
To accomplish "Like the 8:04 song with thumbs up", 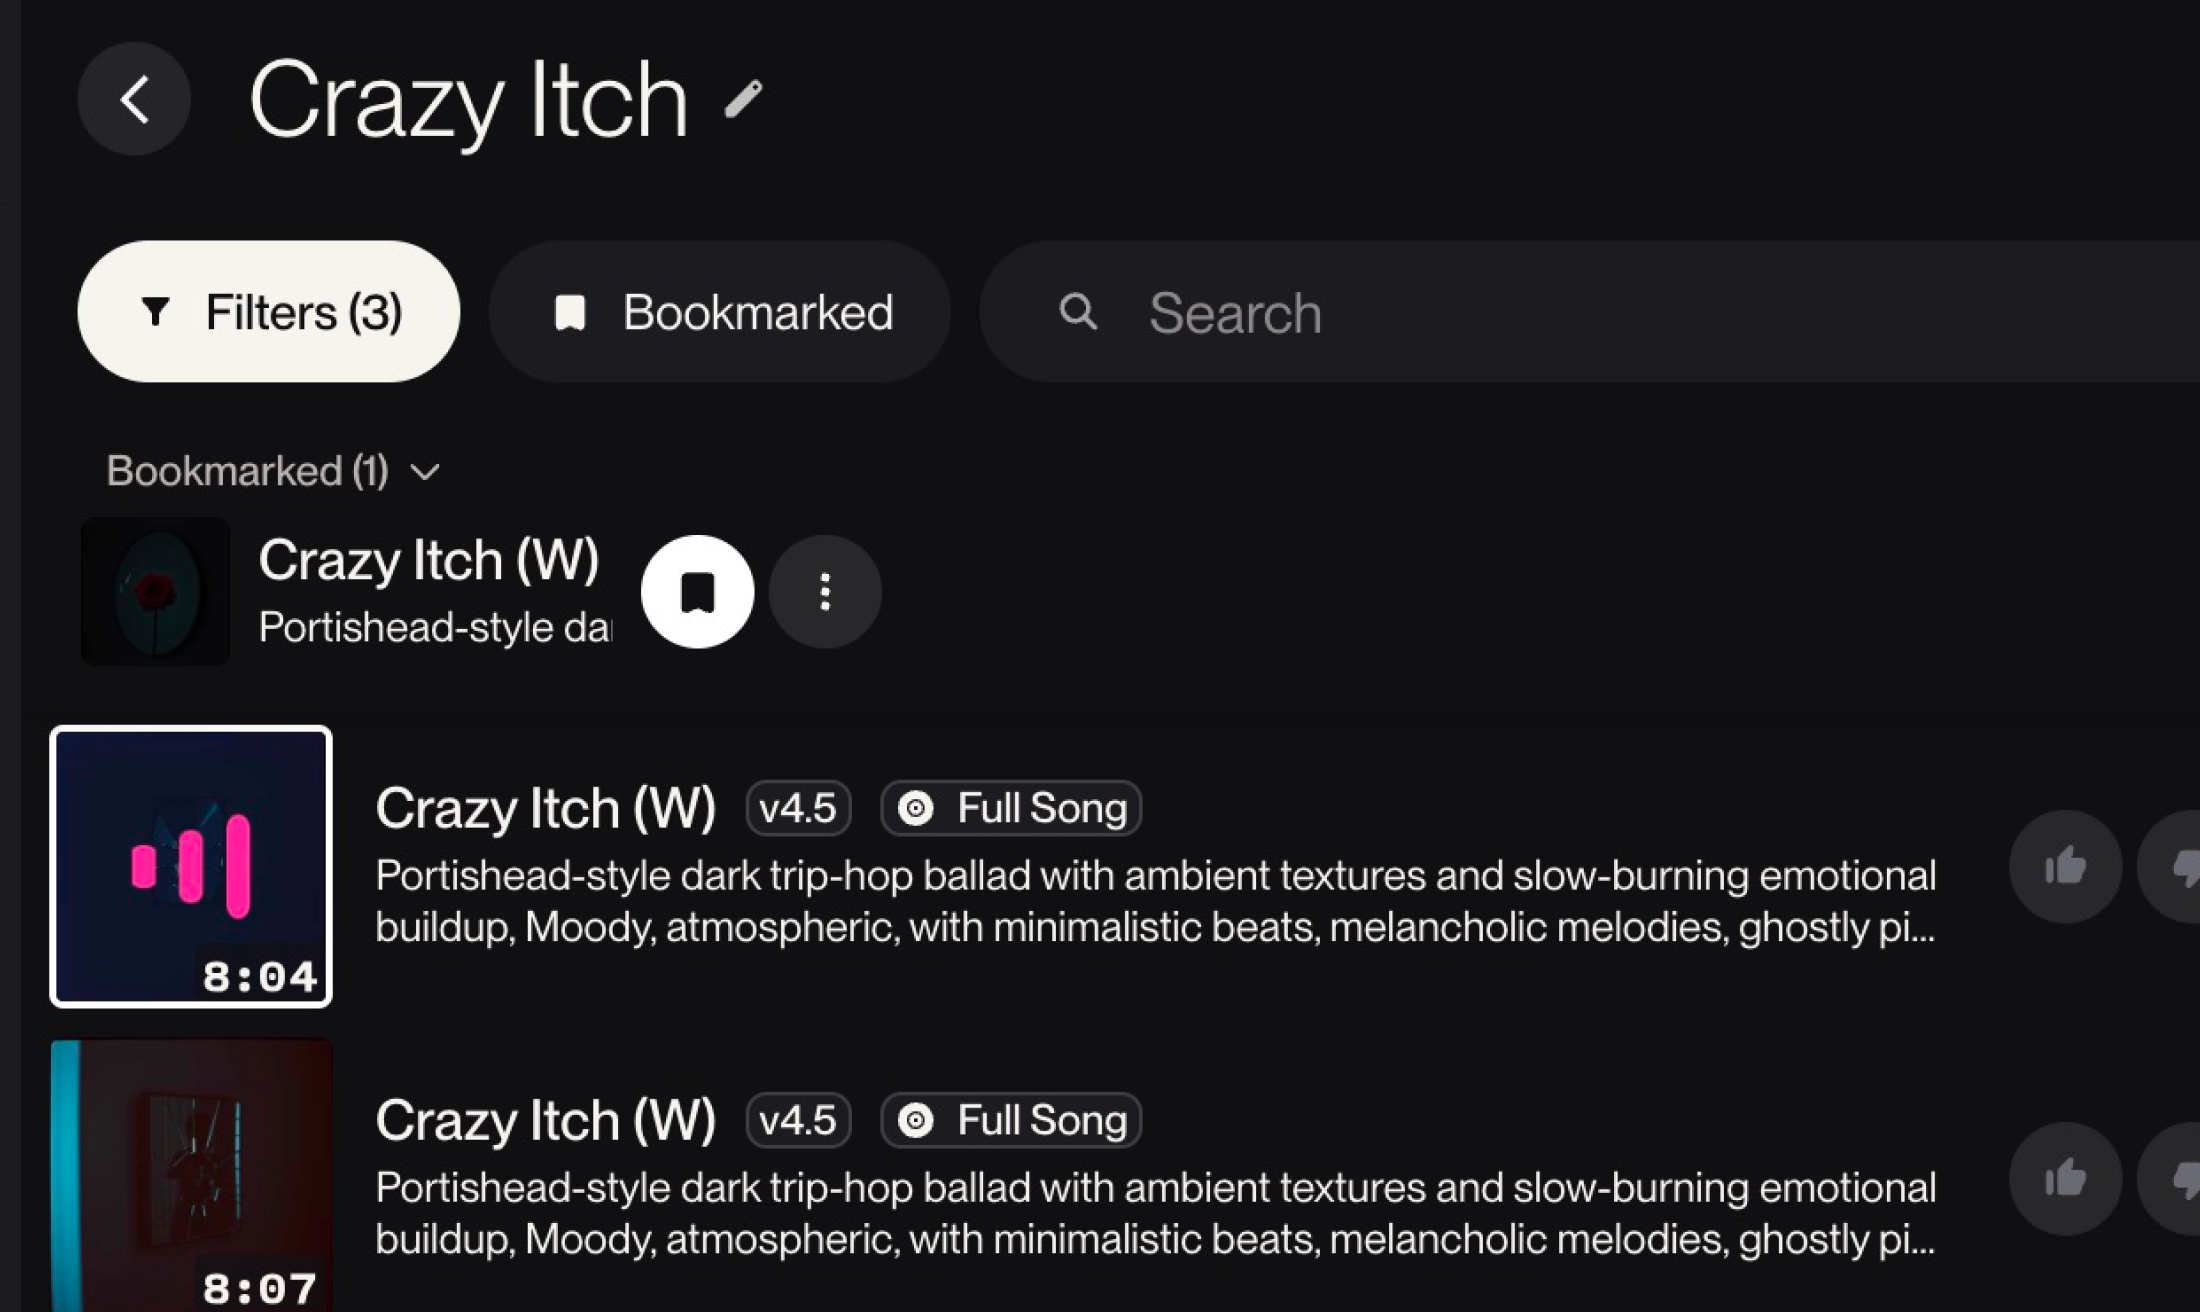I will [x=2065, y=866].
